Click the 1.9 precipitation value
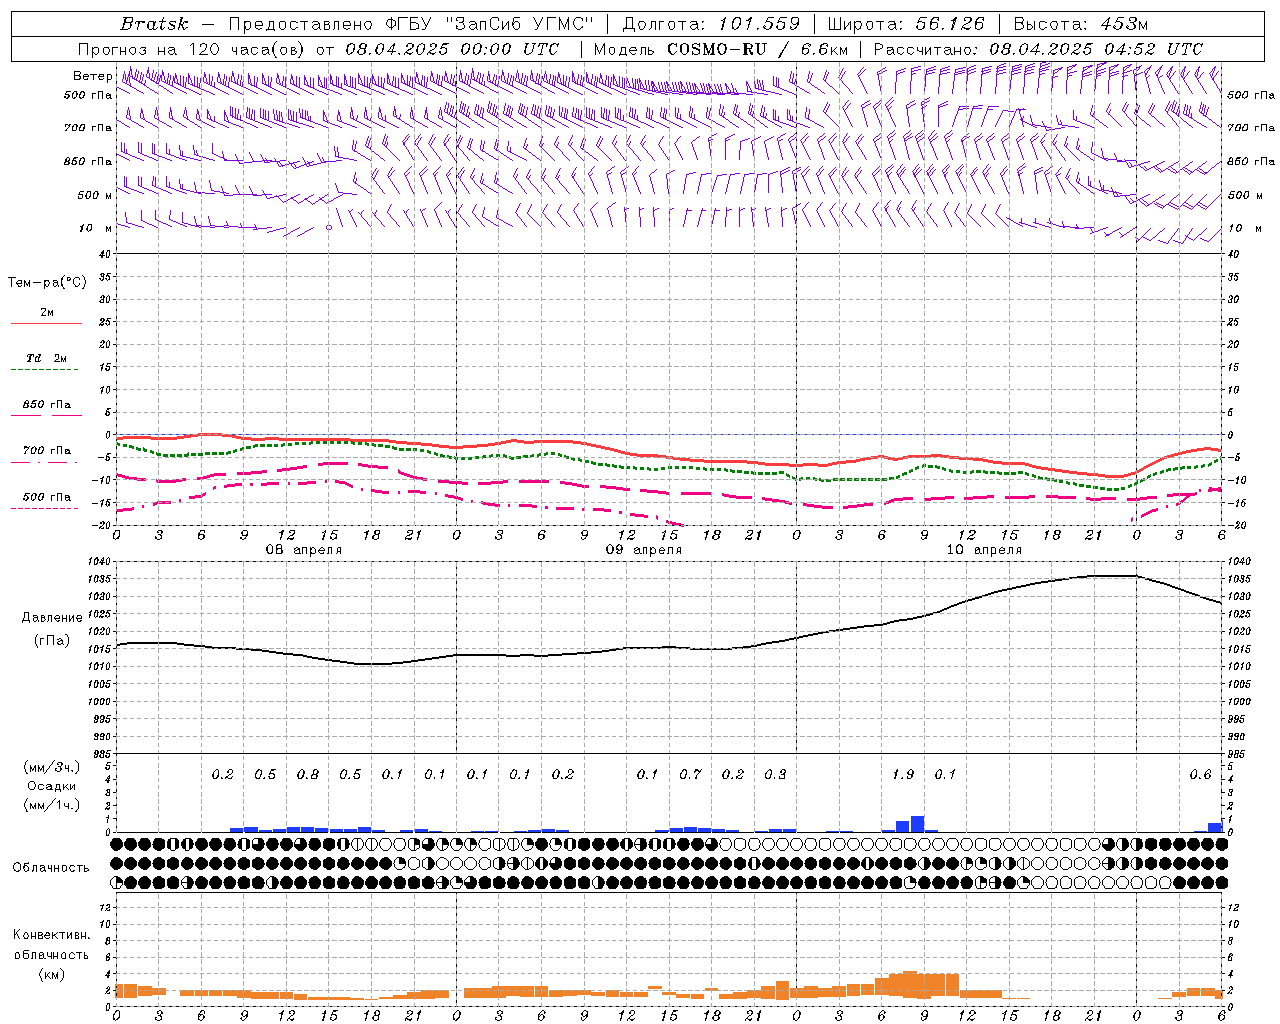 [903, 774]
